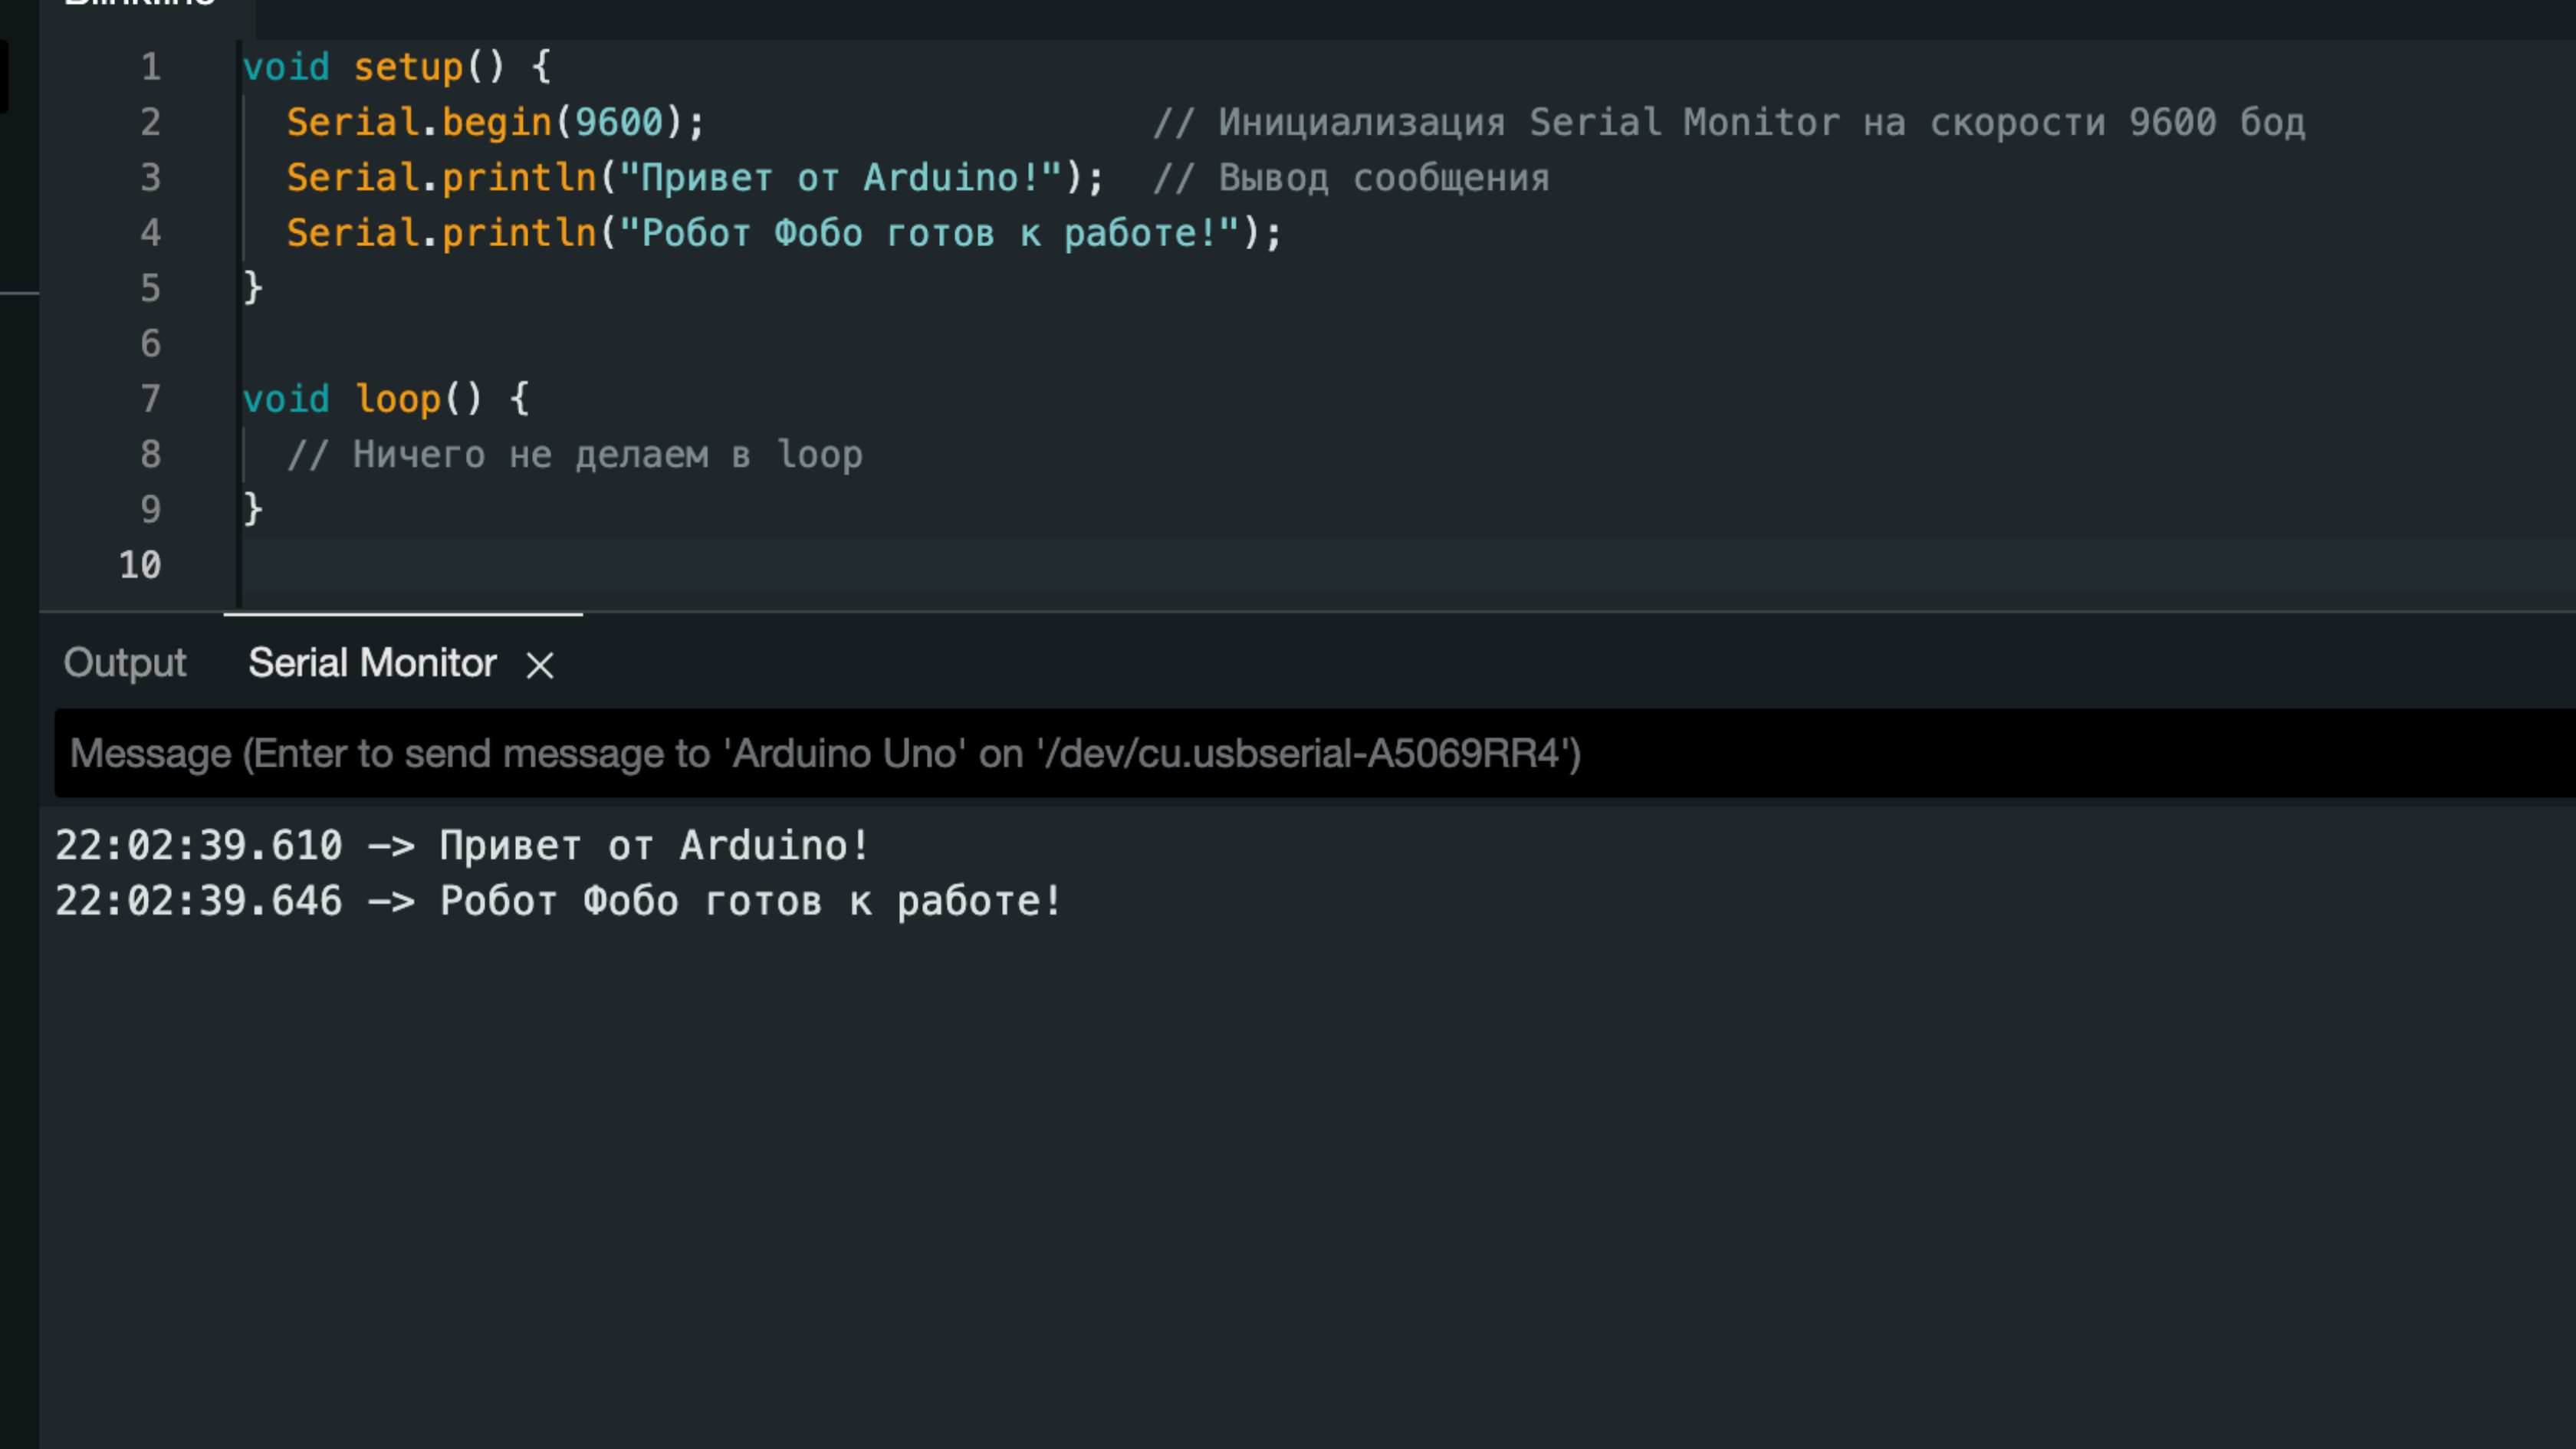Click the "Робот Фобо готов к работе!" code string

tap(930, 233)
